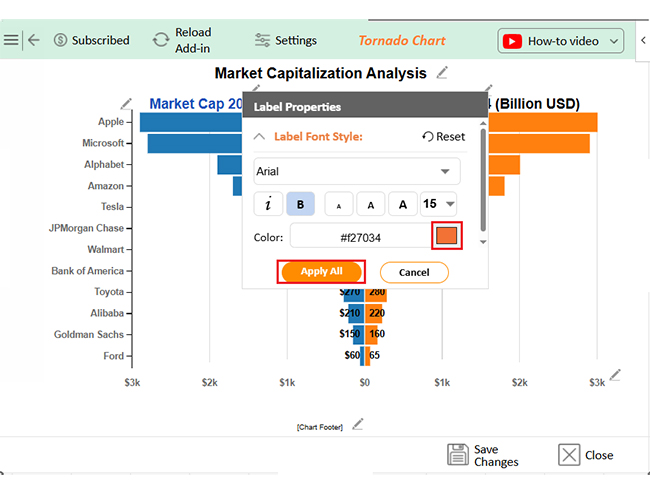The image size is (650, 494).
Task: Edit chart title with pencil icon
Action: pyautogui.click(x=442, y=73)
